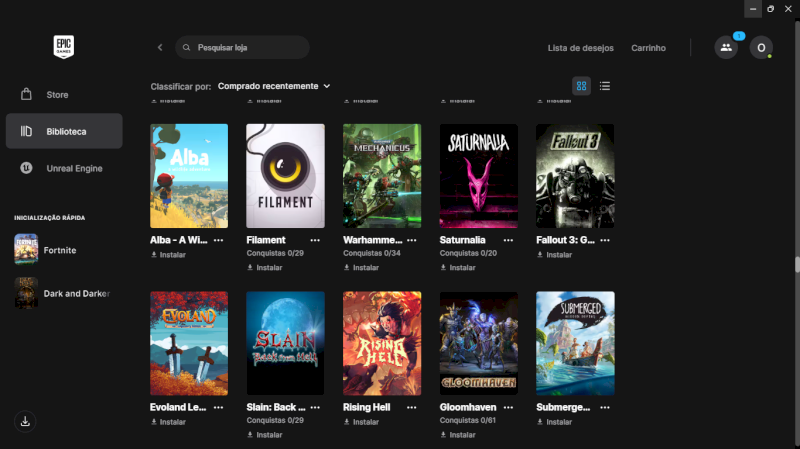Screen dimensions: 800x449
Task: Open options menu for Slain
Action: (x=315, y=408)
